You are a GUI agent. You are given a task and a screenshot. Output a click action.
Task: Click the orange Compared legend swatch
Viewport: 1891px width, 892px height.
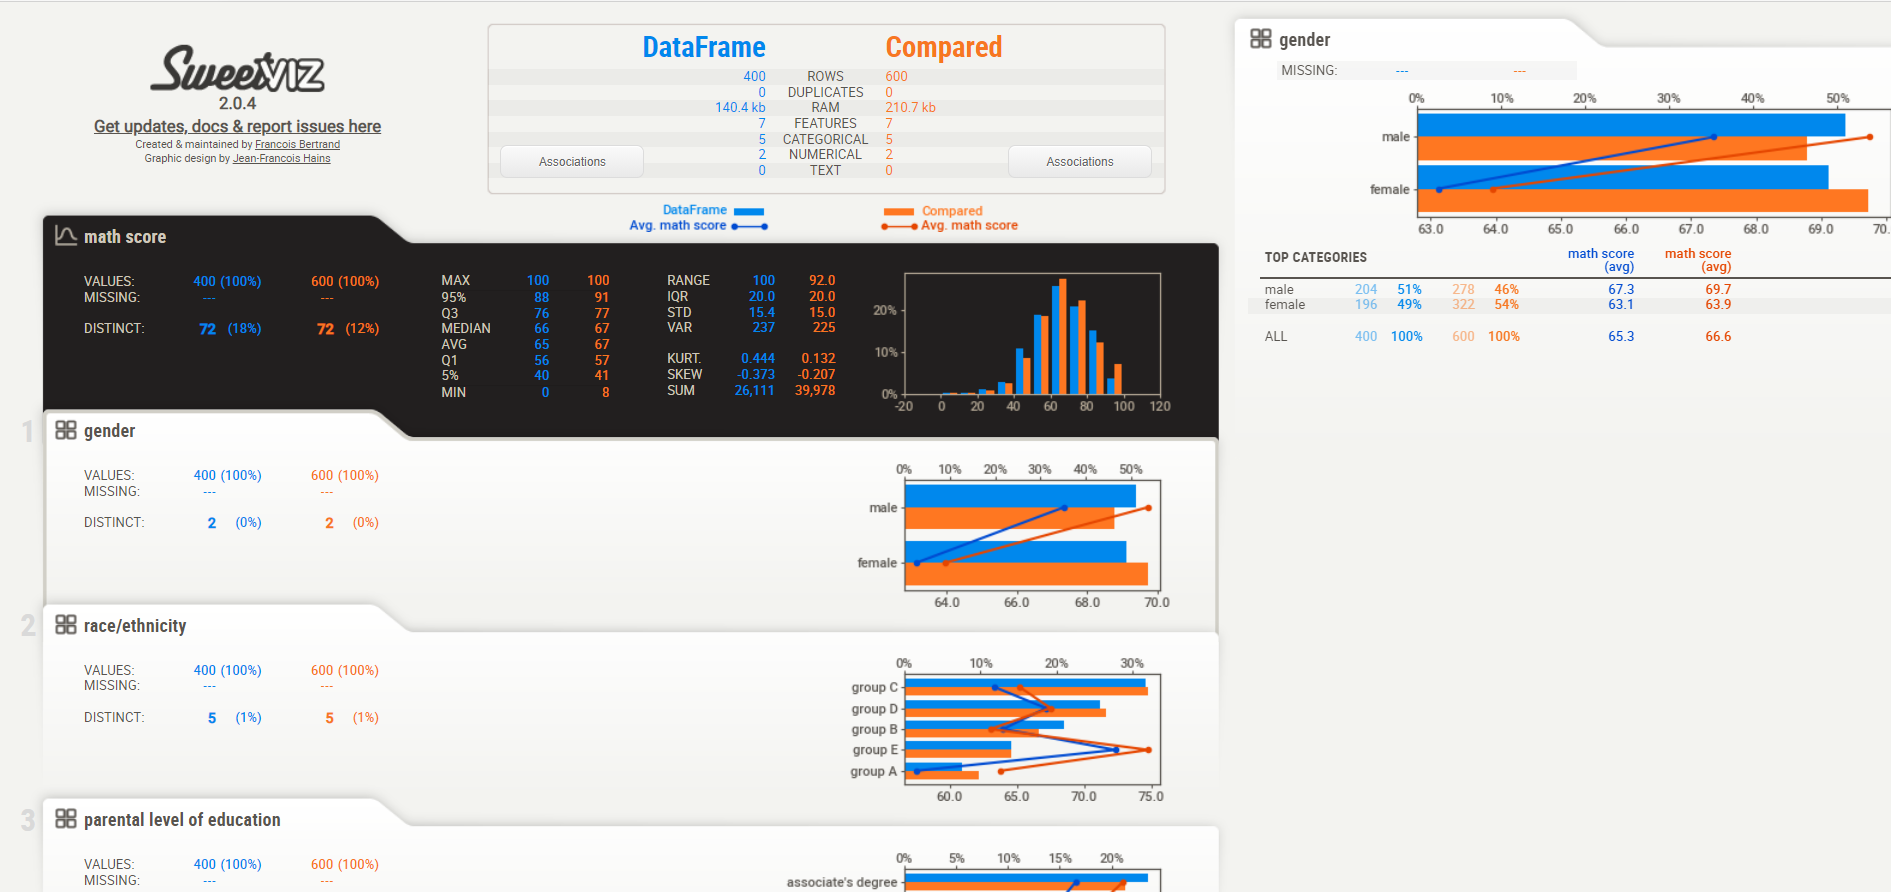(x=898, y=211)
